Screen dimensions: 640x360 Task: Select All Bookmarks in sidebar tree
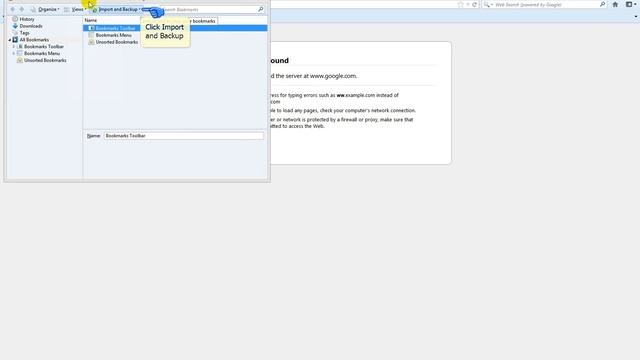tap(34, 40)
